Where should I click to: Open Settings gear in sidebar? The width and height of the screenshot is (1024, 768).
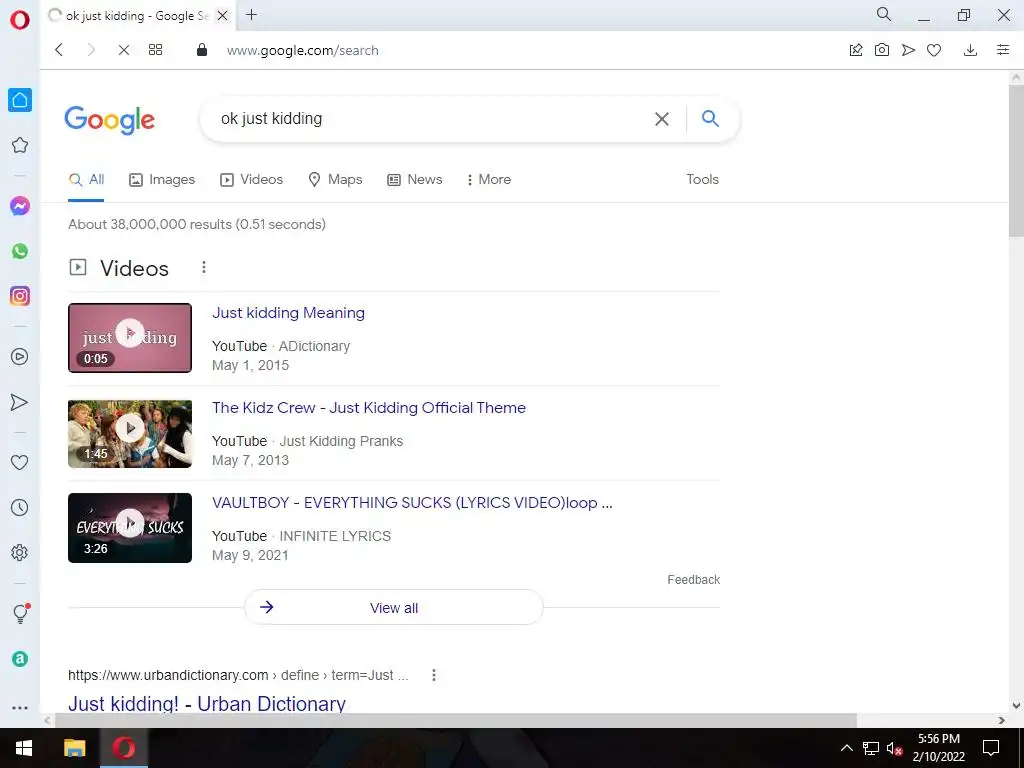click(x=20, y=552)
